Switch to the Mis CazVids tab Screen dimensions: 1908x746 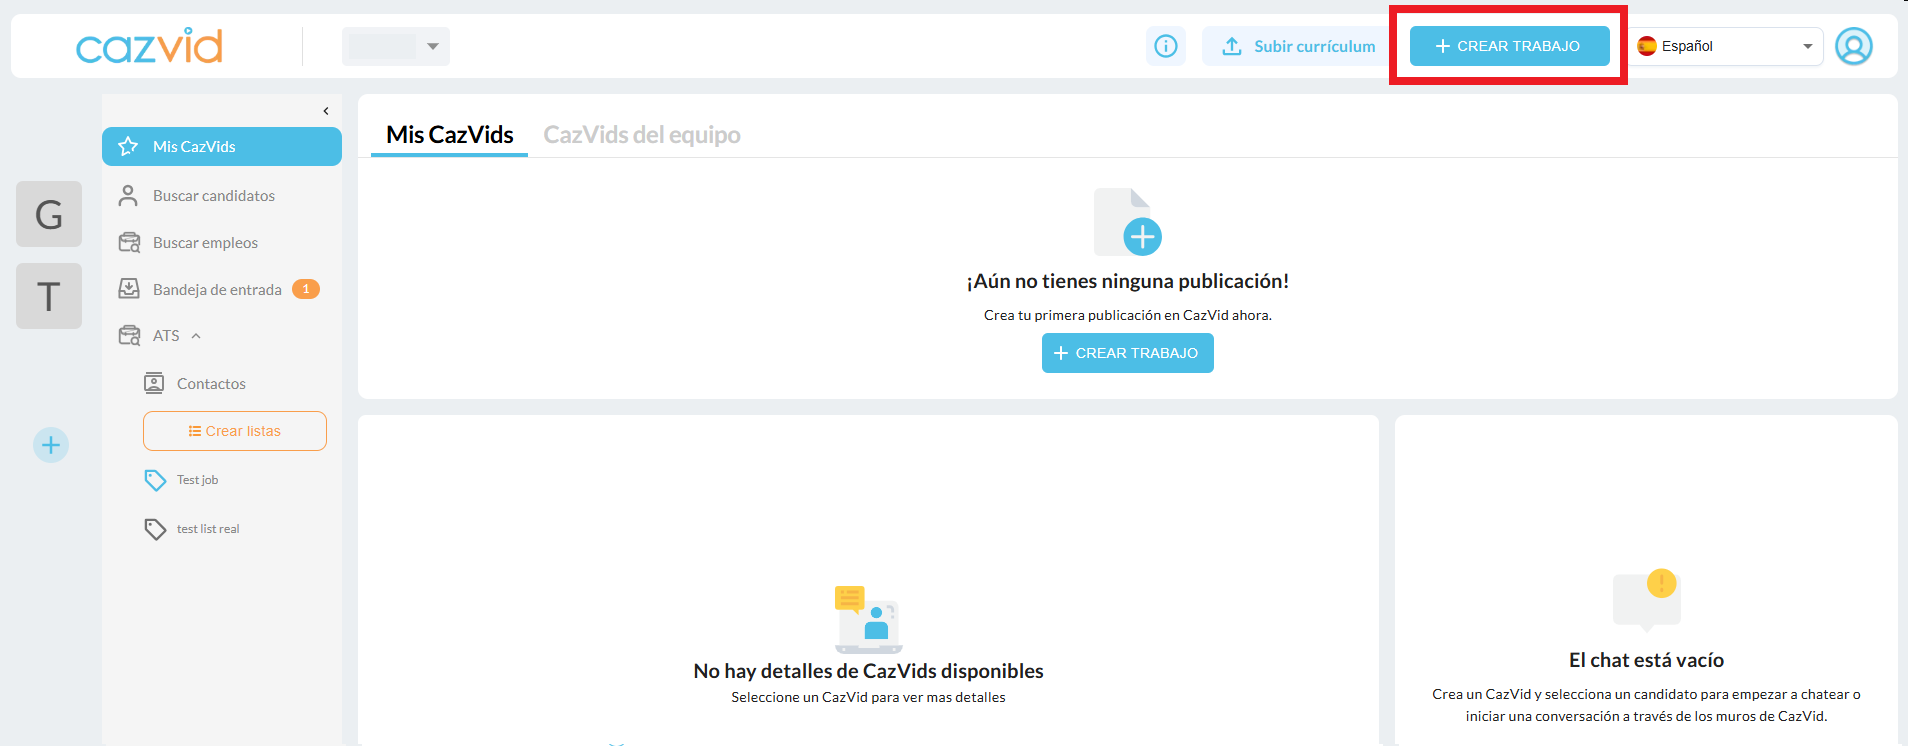point(450,135)
